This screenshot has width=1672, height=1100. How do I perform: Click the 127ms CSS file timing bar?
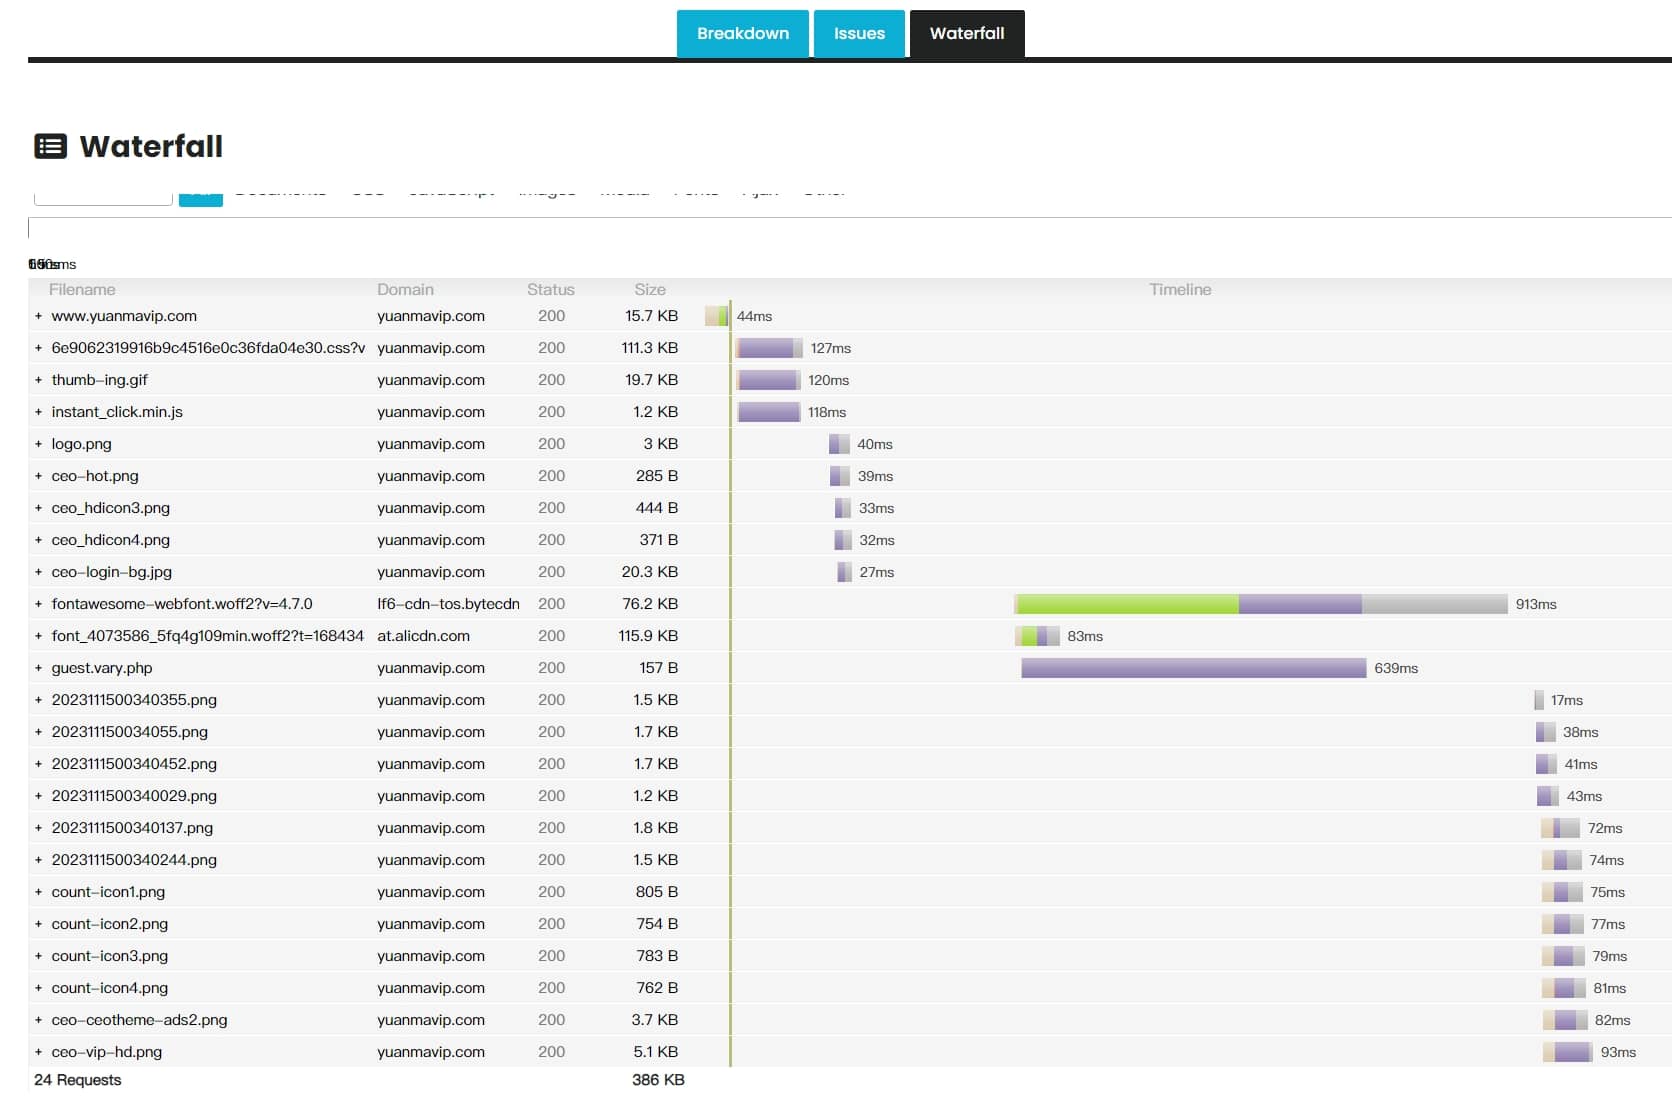coord(769,348)
